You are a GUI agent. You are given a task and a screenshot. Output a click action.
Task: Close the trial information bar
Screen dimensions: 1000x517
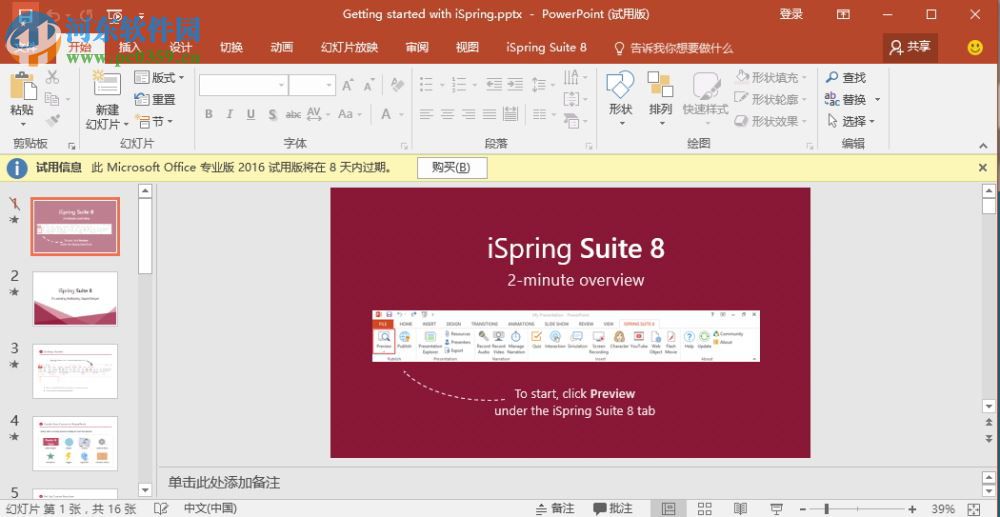pyautogui.click(x=983, y=168)
